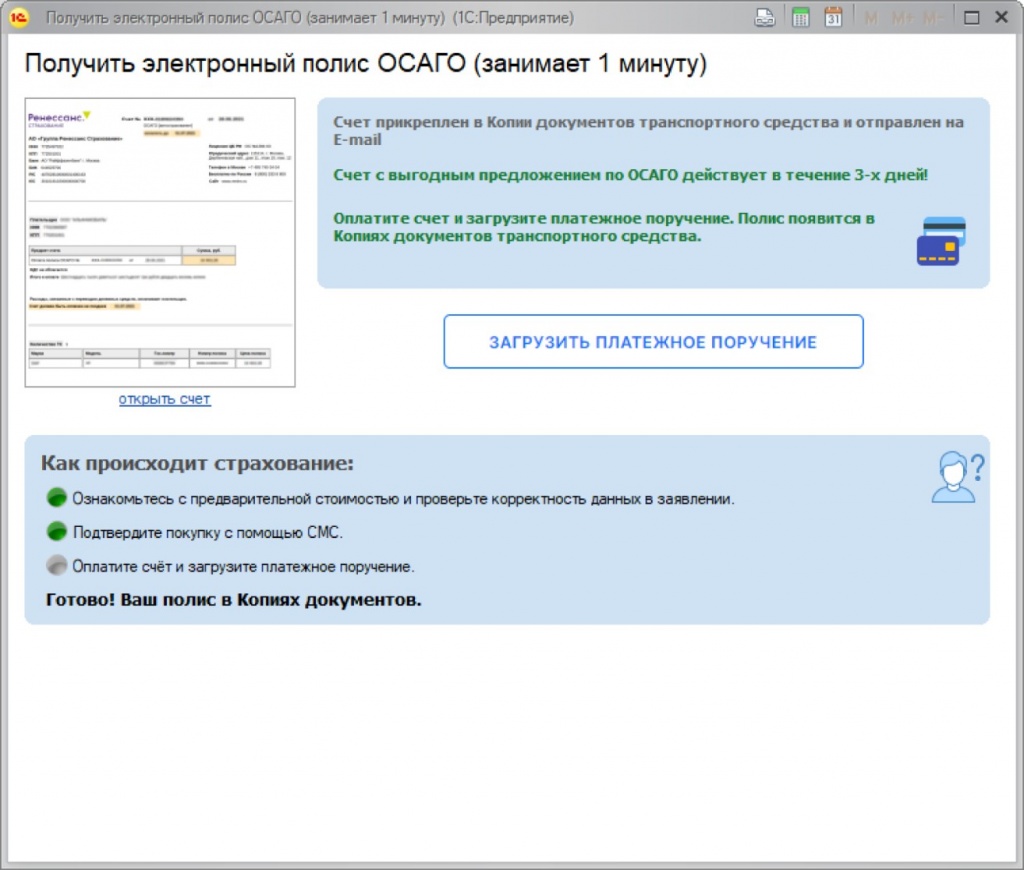Click text Счет с выгодным предложением по ОСАГО

(630, 175)
